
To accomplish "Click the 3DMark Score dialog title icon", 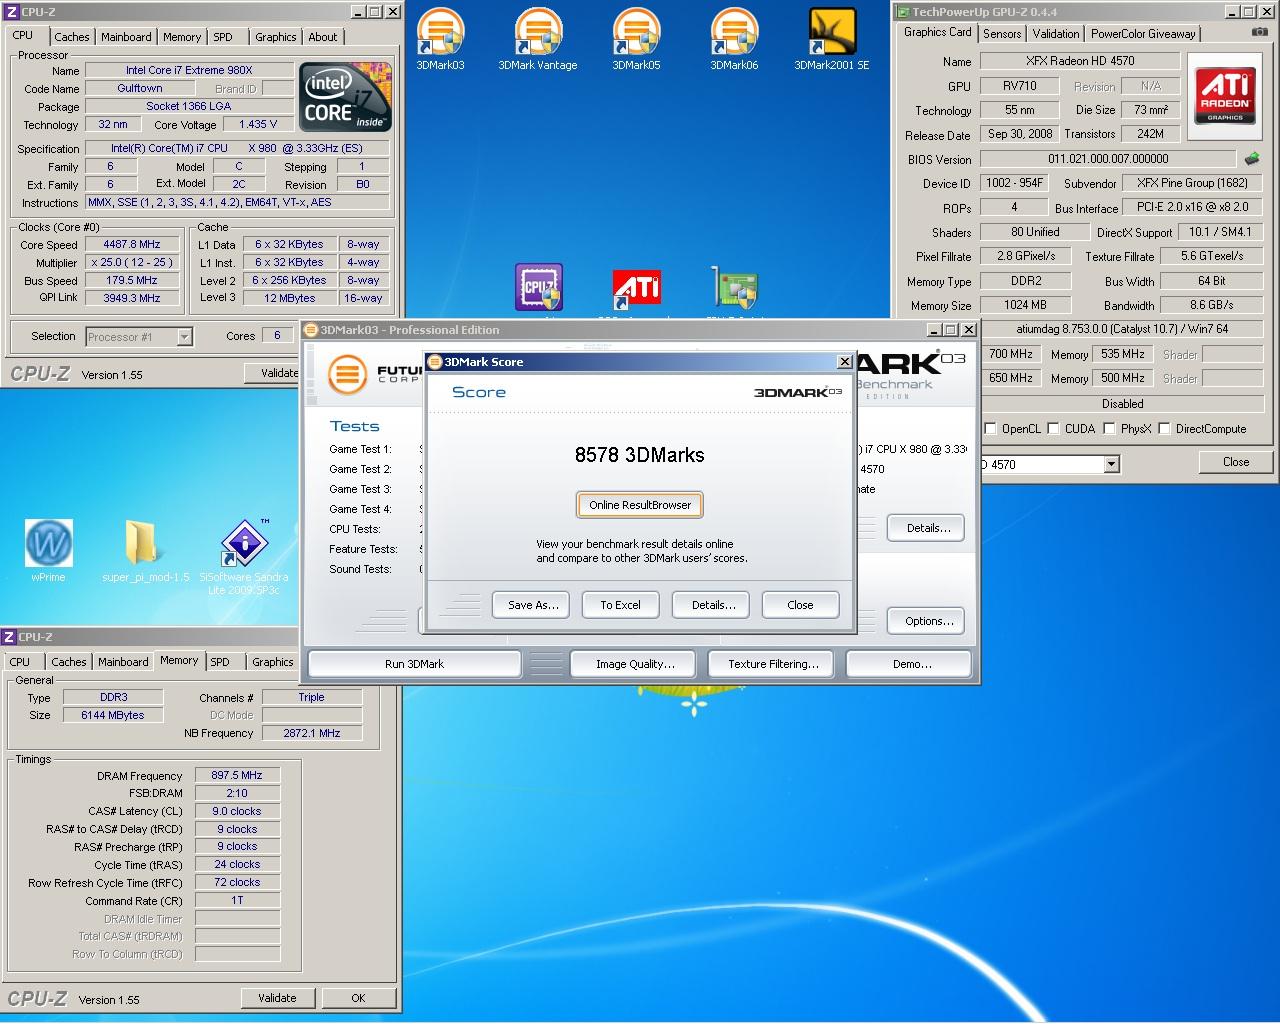I will pos(436,362).
